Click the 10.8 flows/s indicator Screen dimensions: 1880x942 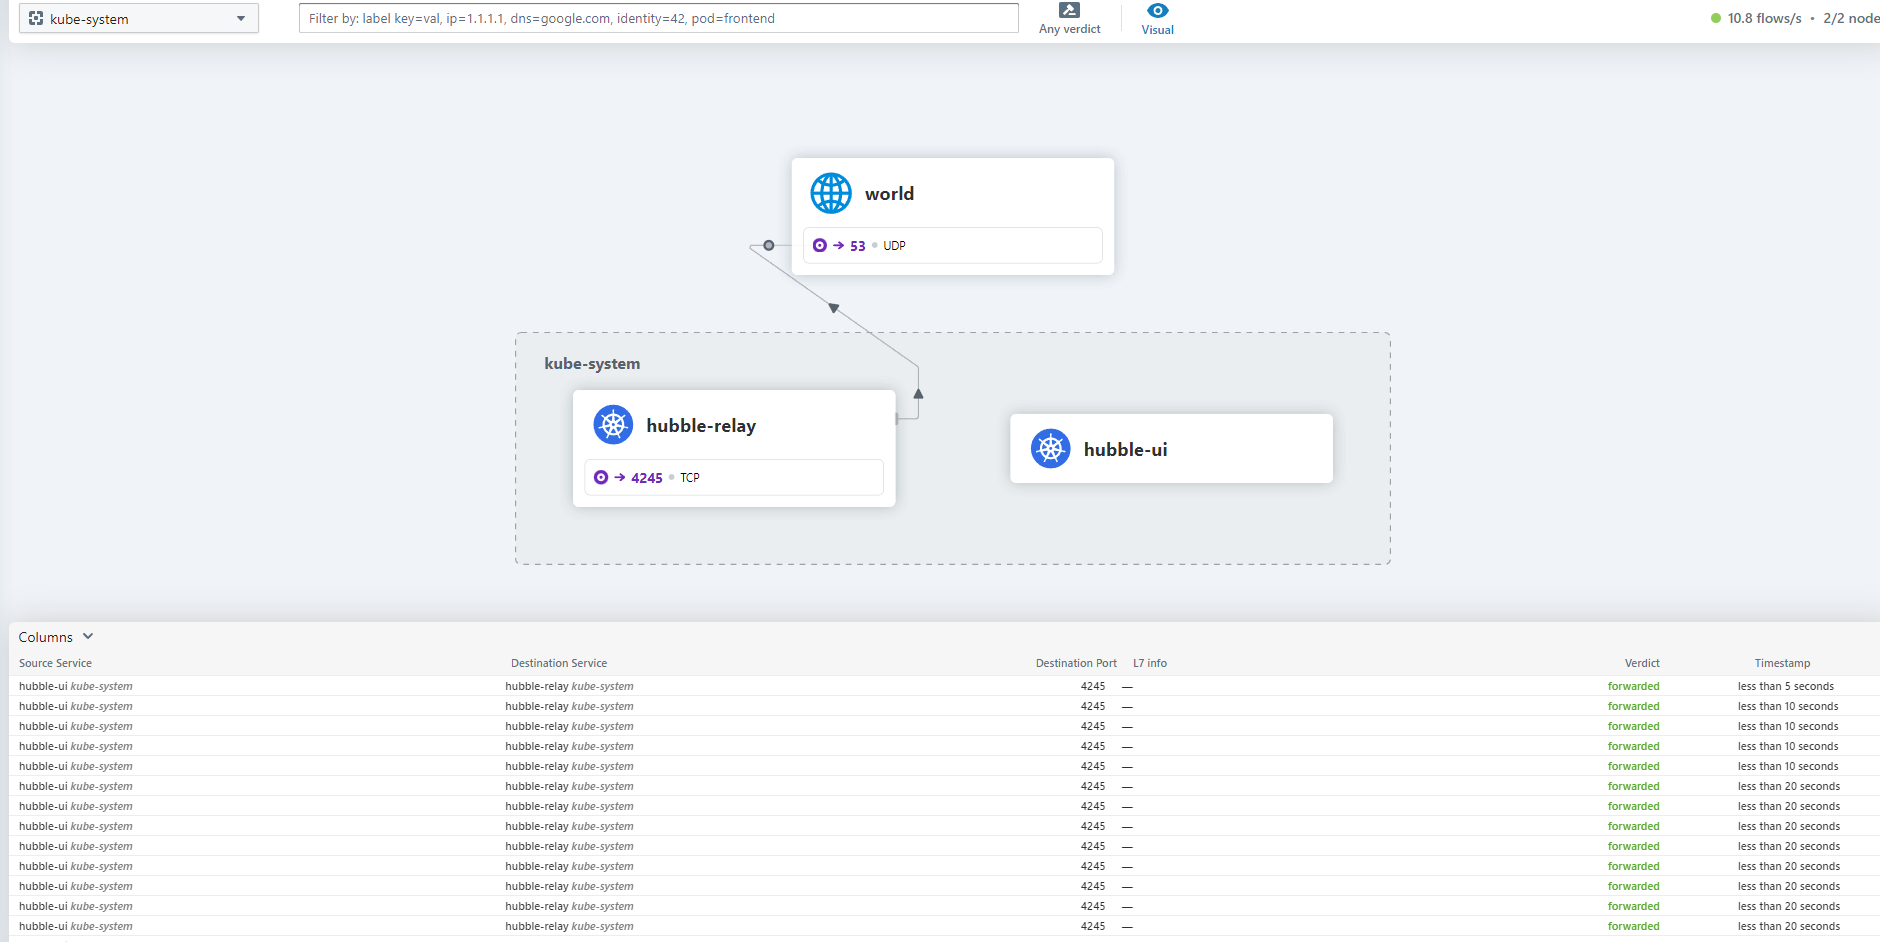(1764, 18)
